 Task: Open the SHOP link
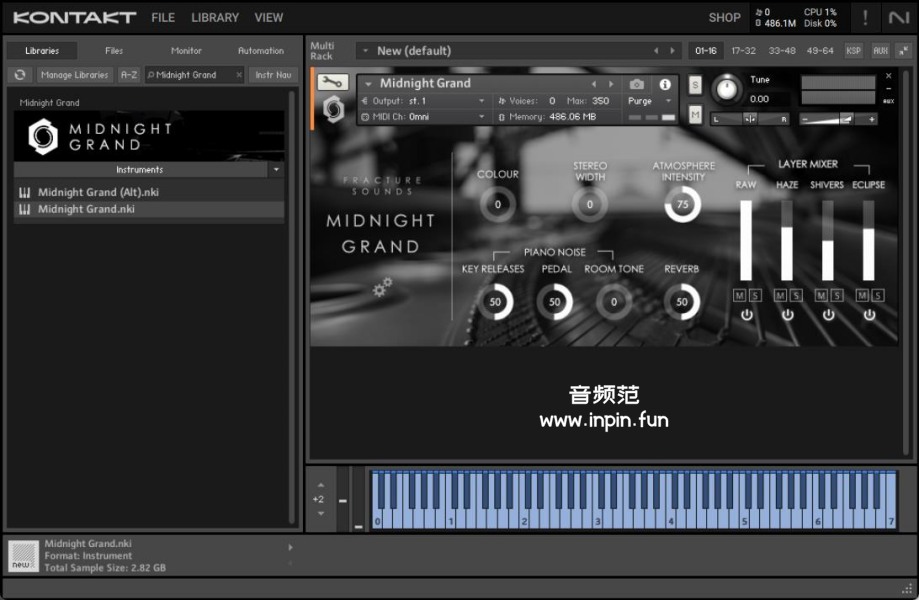[x=724, y=17]
